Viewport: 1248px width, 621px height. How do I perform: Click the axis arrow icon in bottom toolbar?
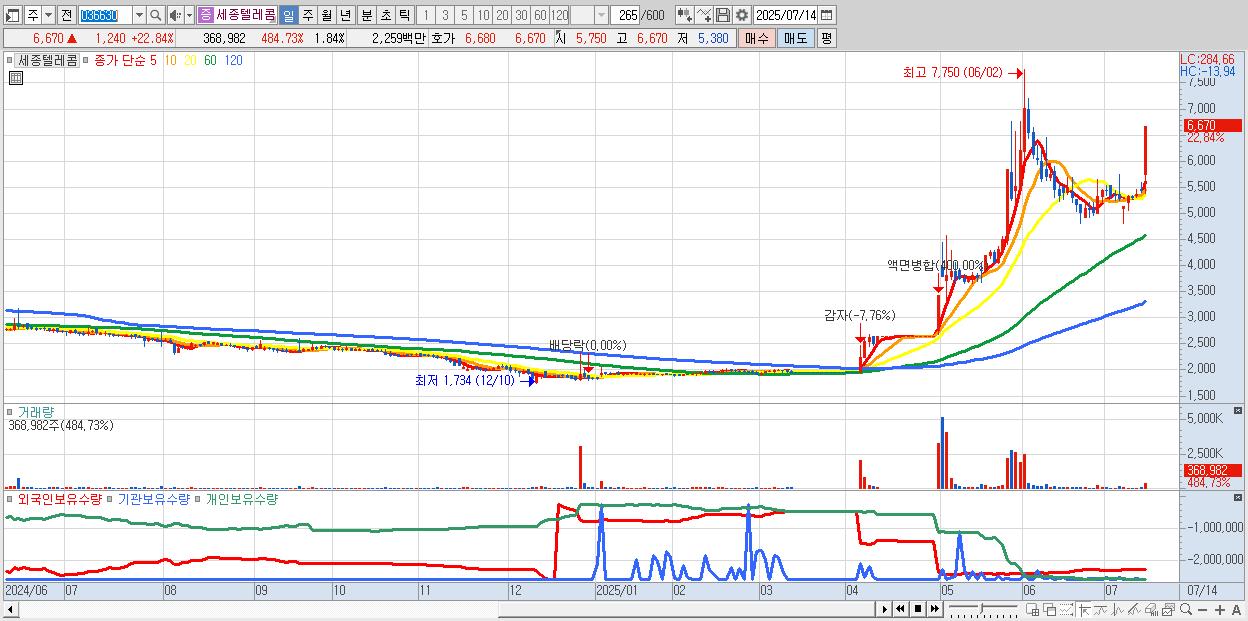pos(1084,609)
